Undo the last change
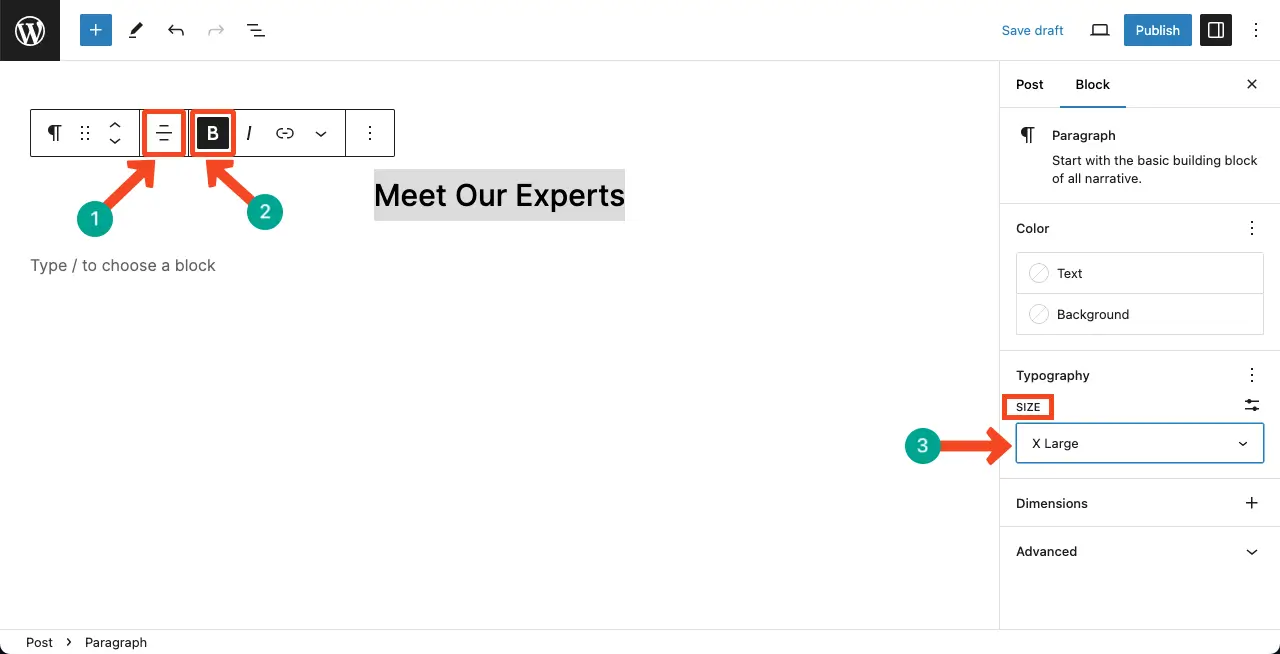The image size is (1280, 654). pyautogui.click(x=176, y=30)
